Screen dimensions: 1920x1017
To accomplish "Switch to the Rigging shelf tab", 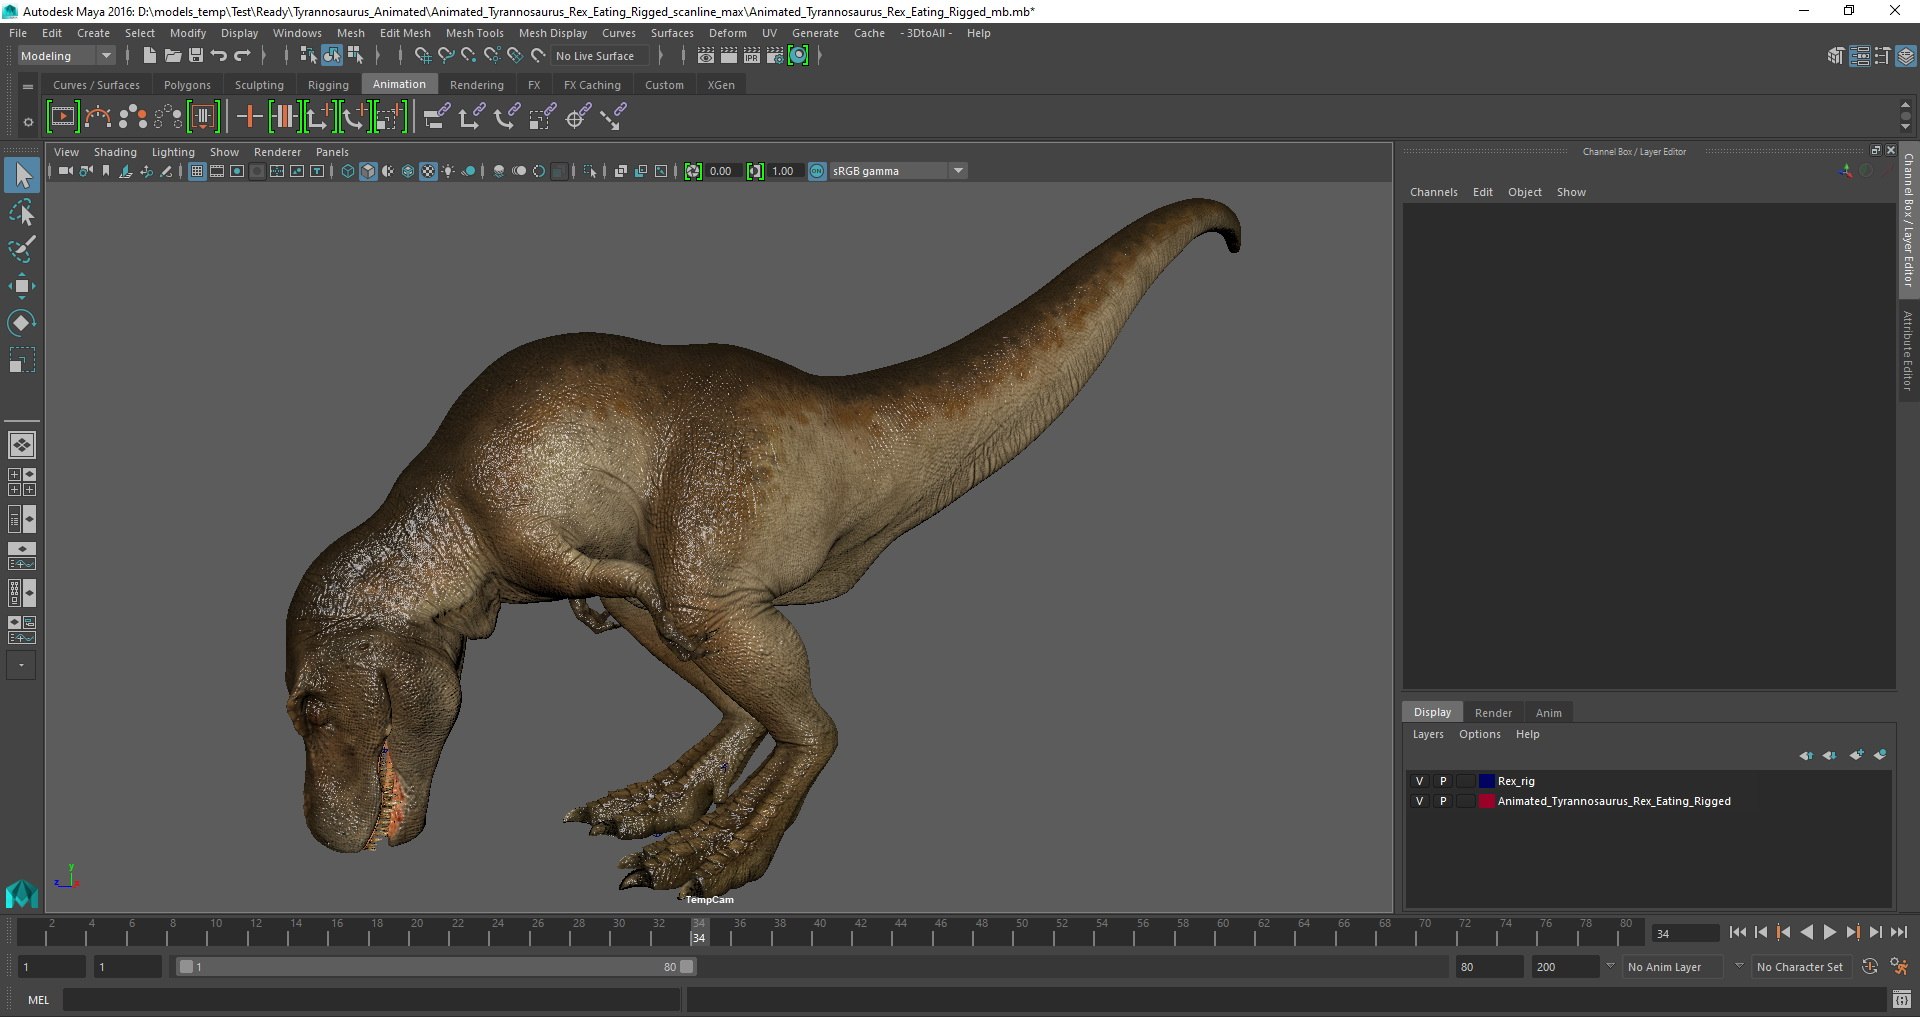I will click(328, 85).
